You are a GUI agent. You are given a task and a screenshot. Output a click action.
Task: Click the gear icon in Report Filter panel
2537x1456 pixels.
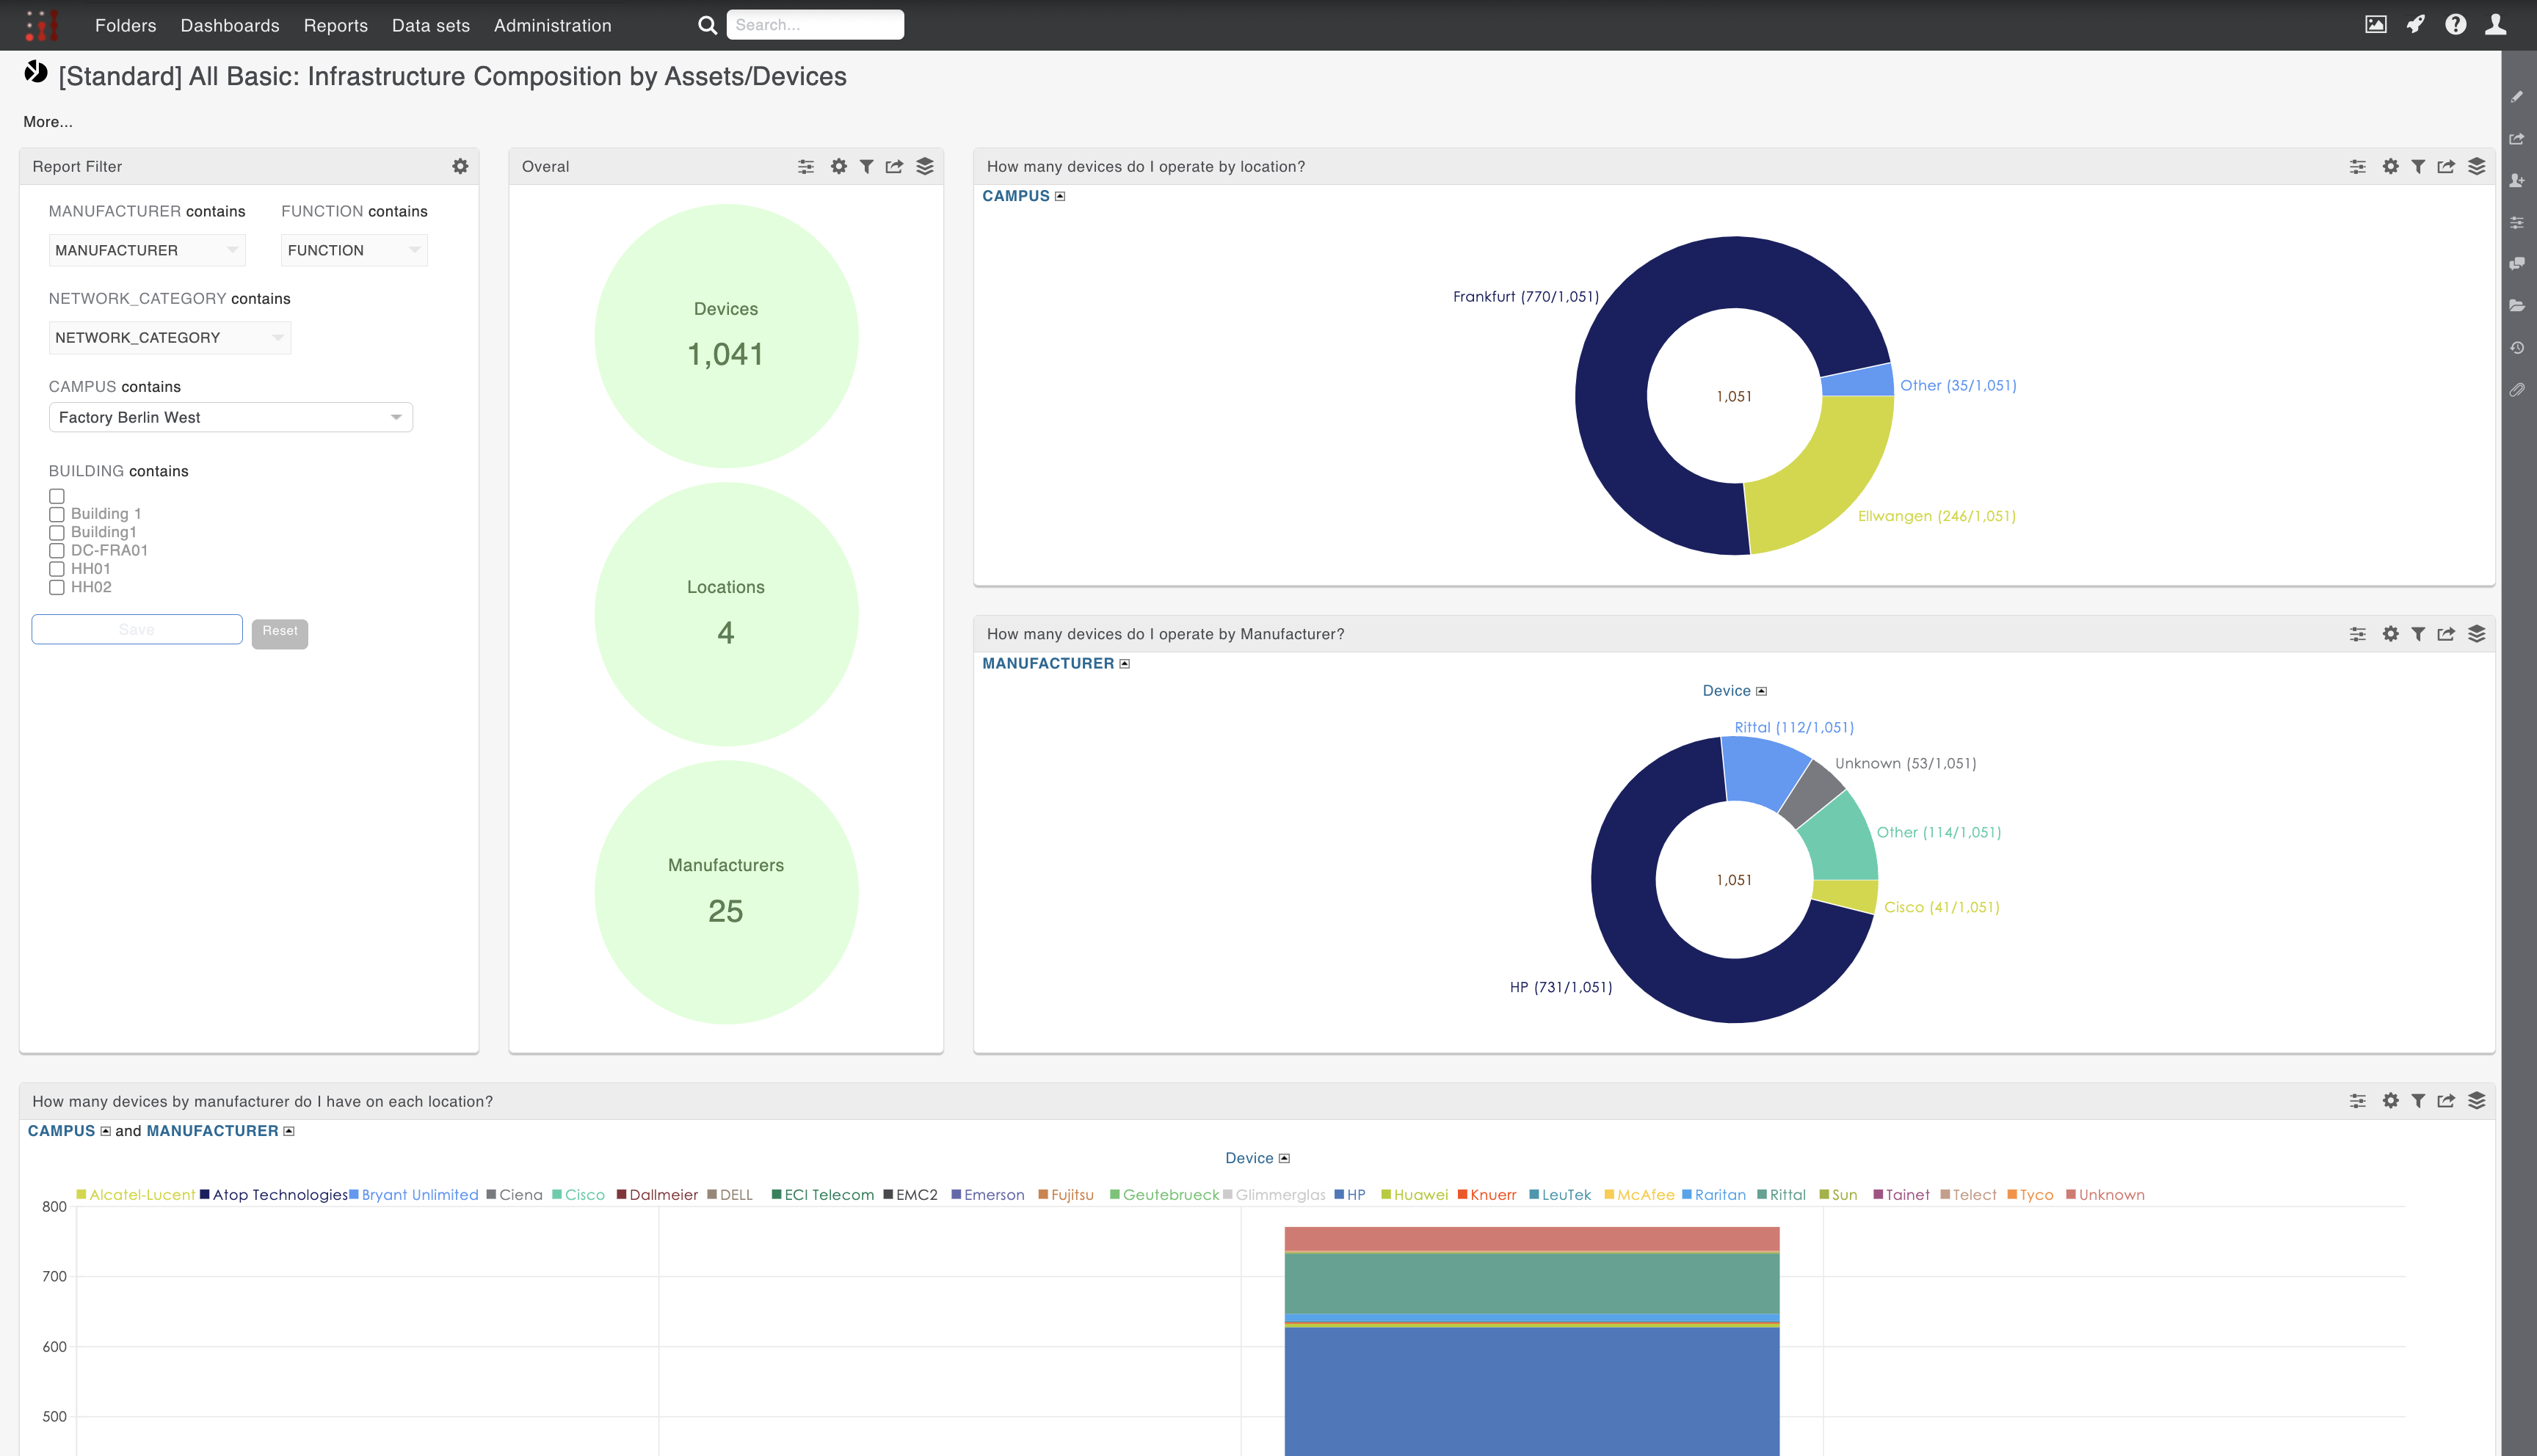tap(460, 166)
